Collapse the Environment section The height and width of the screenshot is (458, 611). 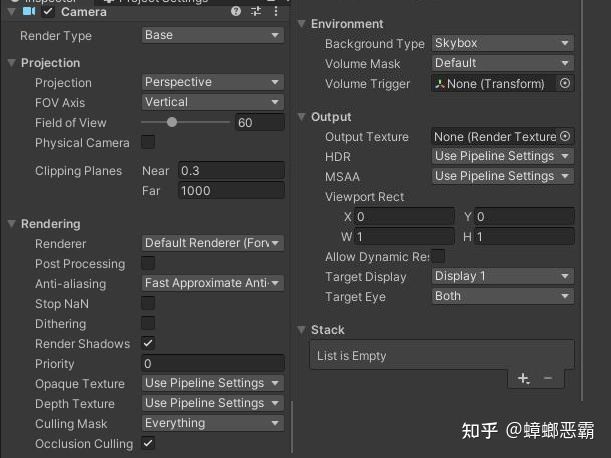point(302,23)
